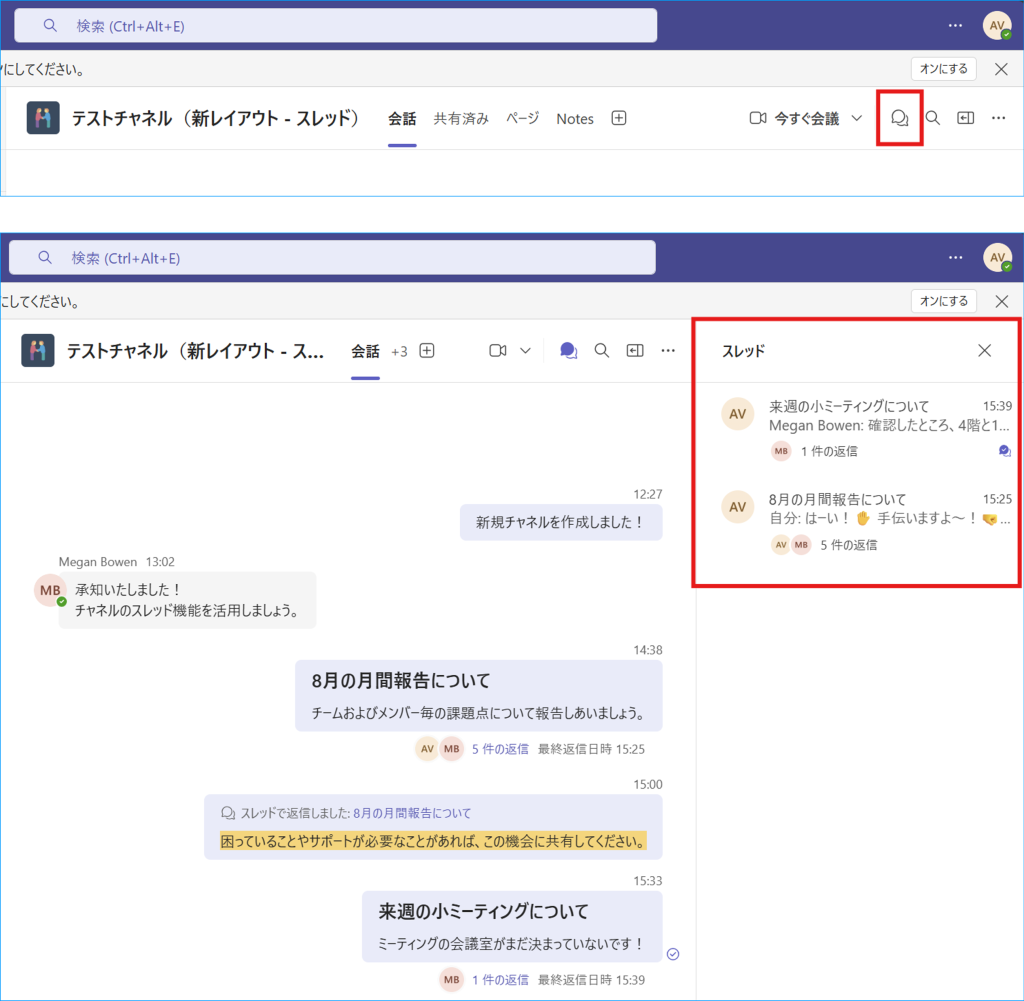Click search icon in upper channel header

pos(933,118)
